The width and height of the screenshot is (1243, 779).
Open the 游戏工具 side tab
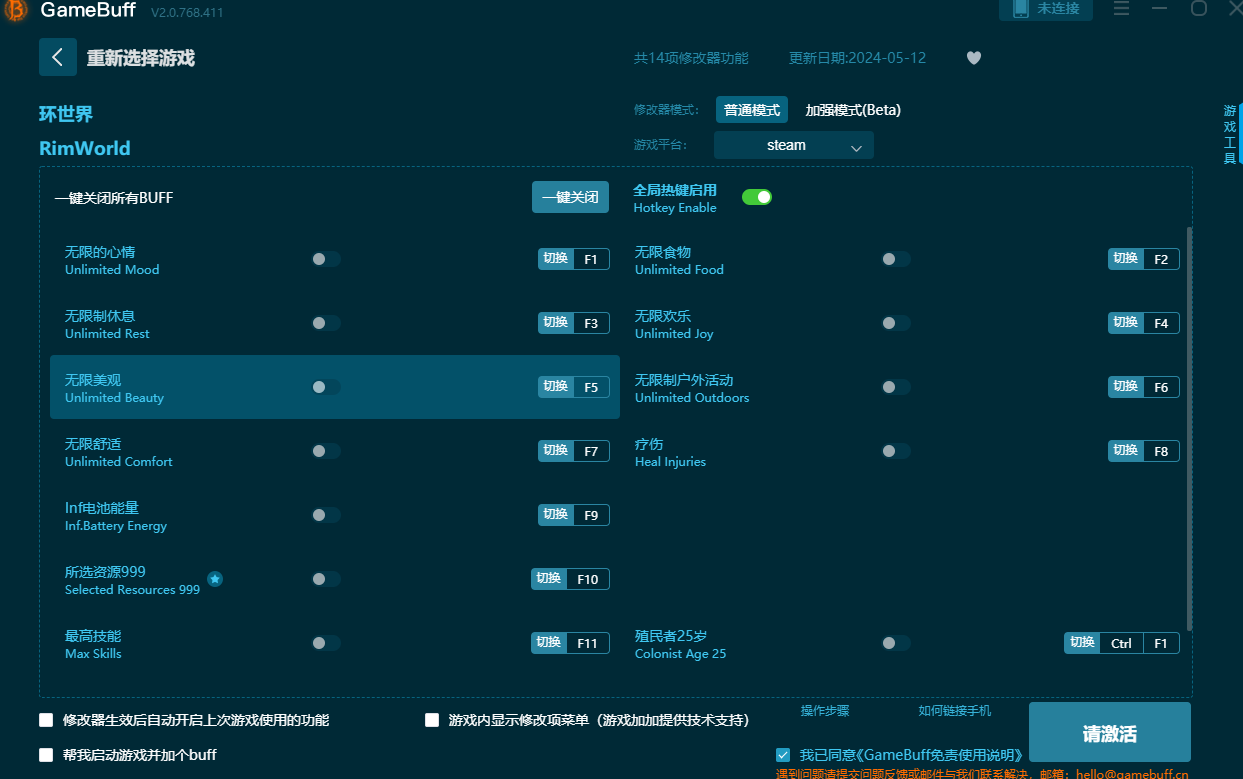click(x=1231, y=134)
